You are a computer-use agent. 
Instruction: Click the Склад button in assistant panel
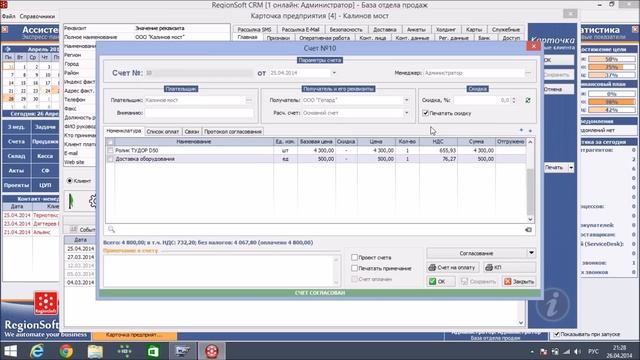tap(16, 156)
